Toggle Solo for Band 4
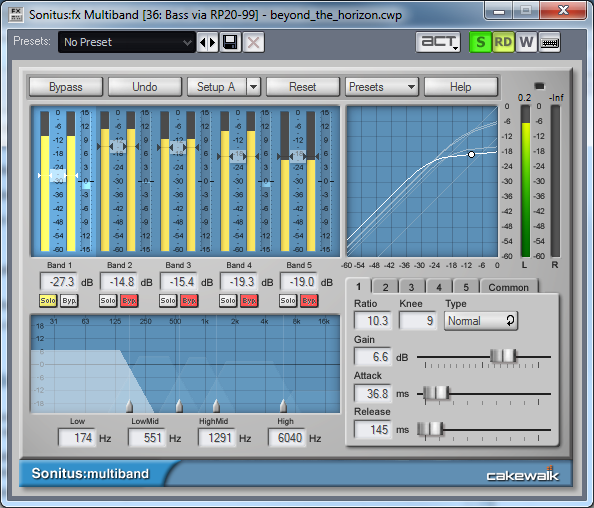Image resolution: width=594 pixels, height=508 pixels. 228,300
